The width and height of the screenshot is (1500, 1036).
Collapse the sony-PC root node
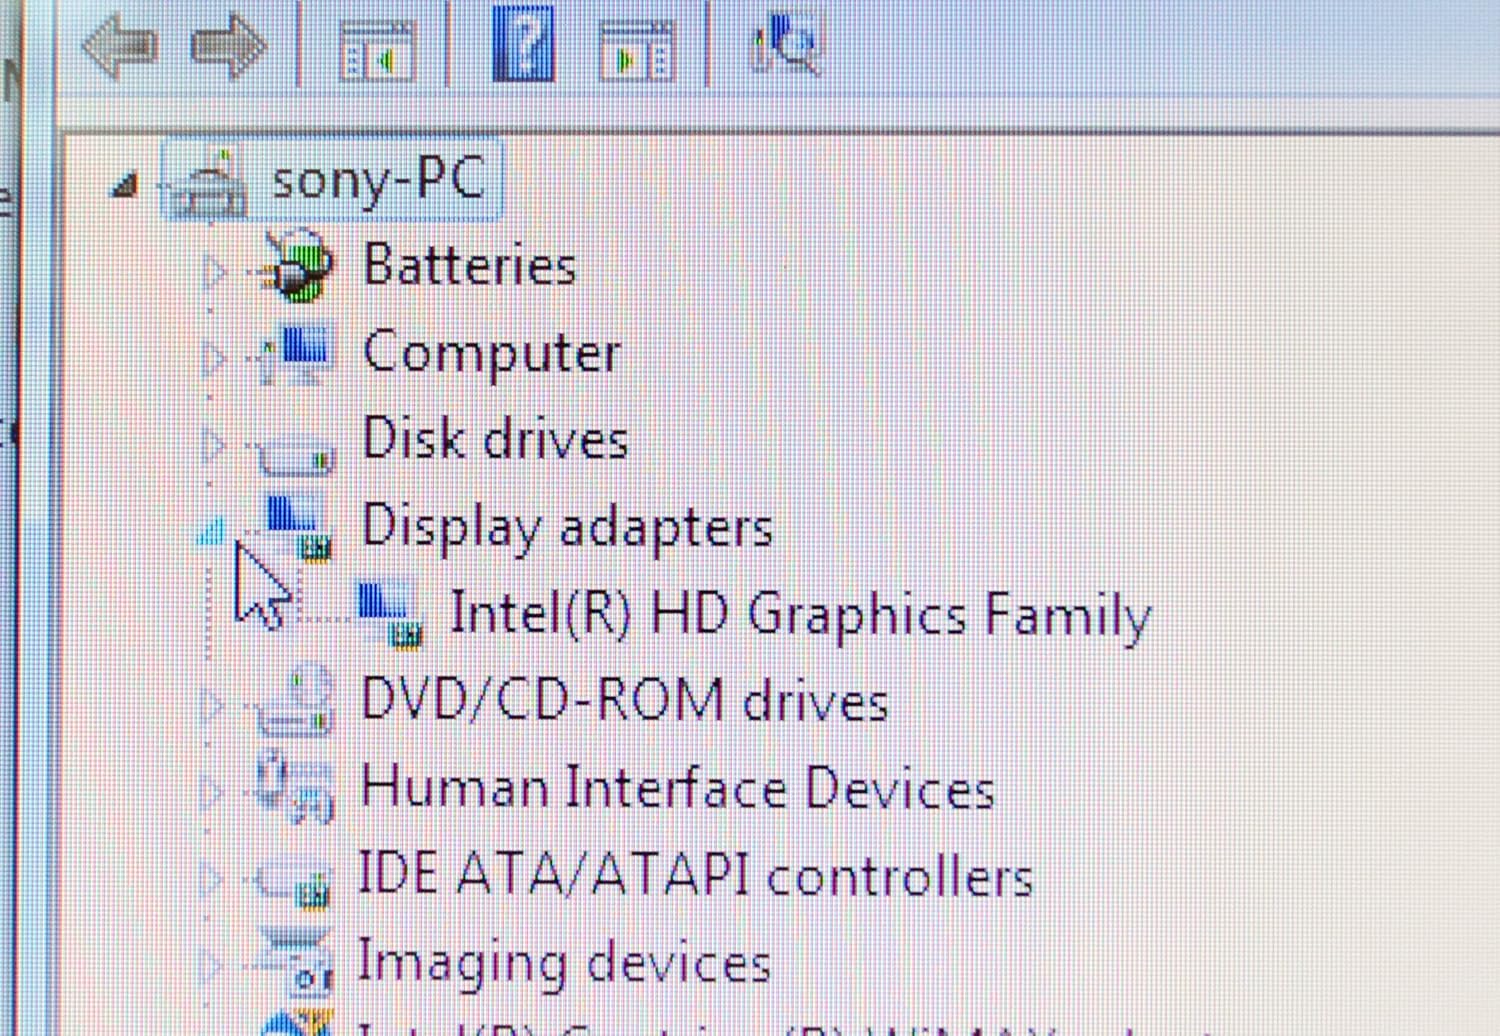tap(124, 184)
